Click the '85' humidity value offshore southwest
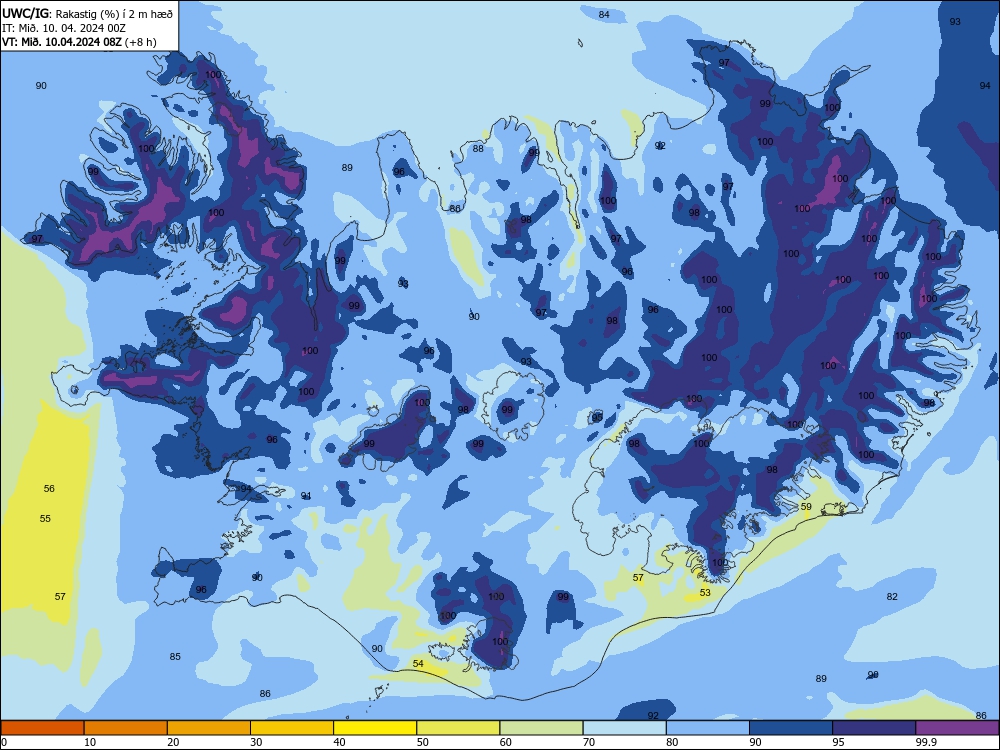 coord(175,656)
